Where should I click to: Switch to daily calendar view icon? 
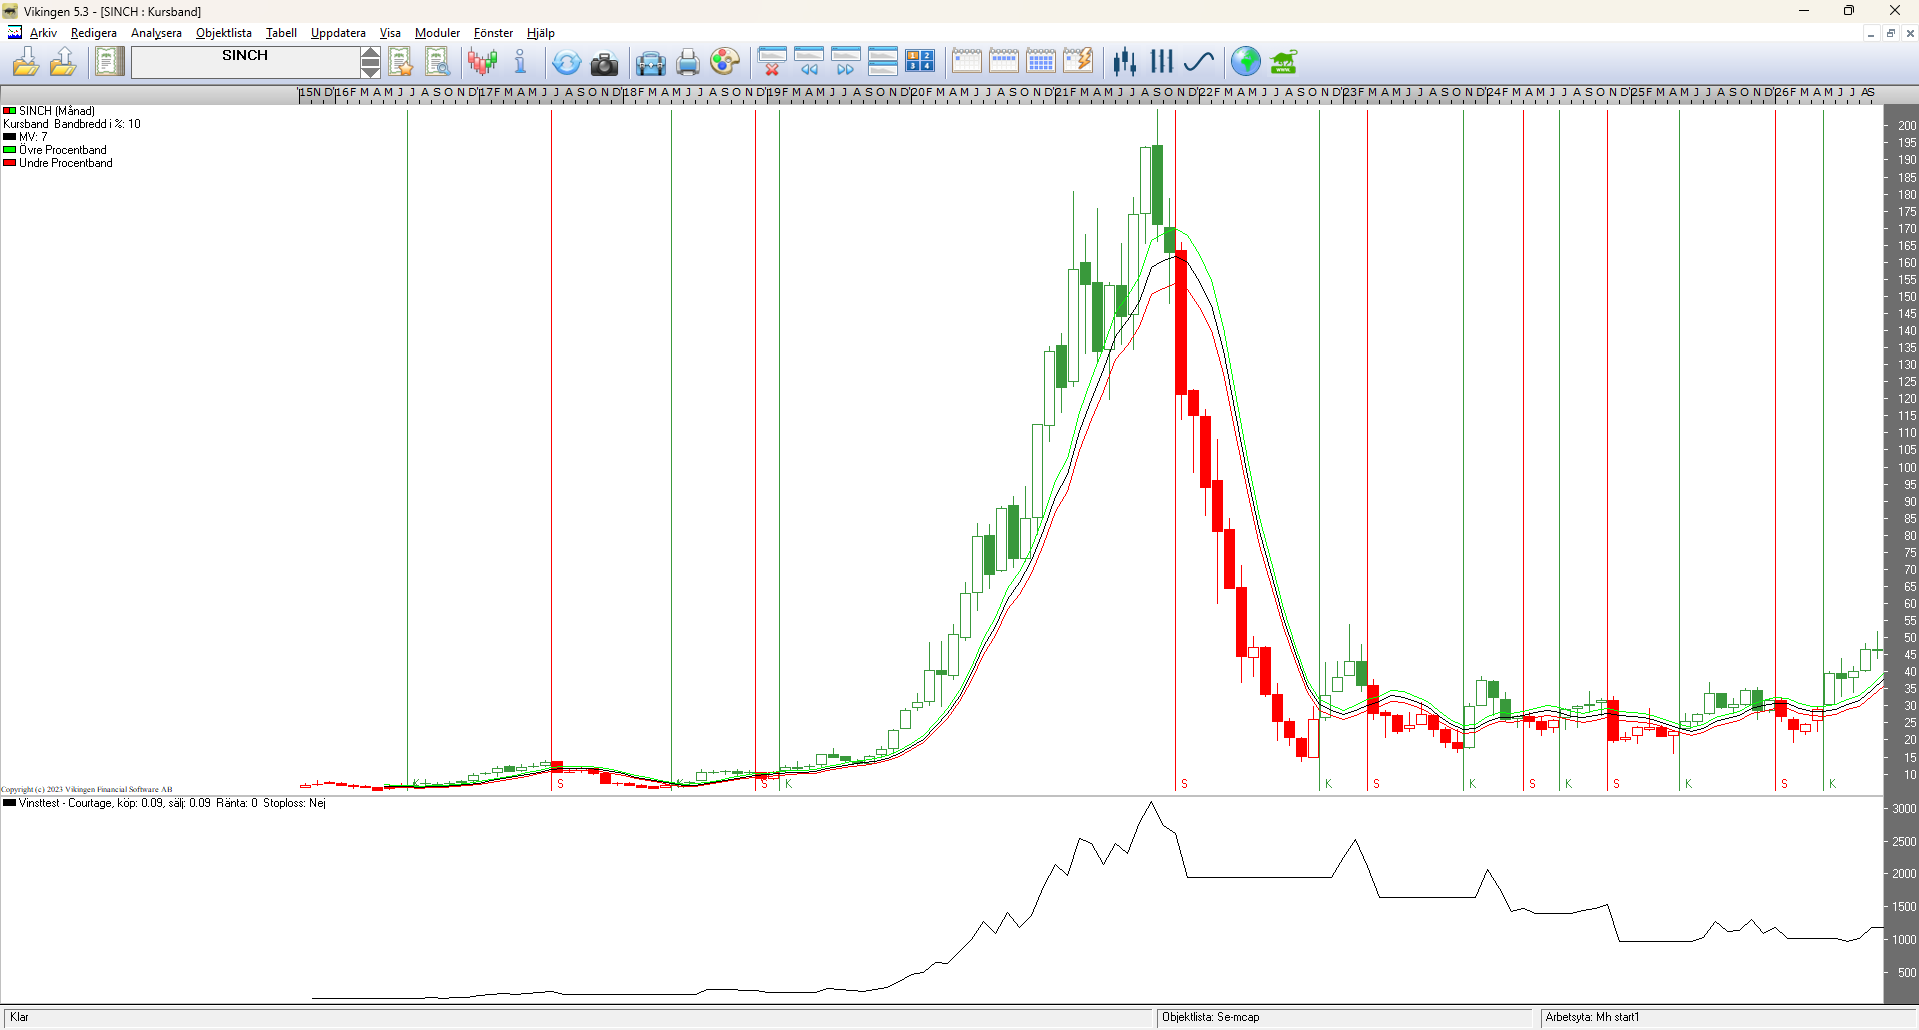pyautogui.click(x=967, y=62)
